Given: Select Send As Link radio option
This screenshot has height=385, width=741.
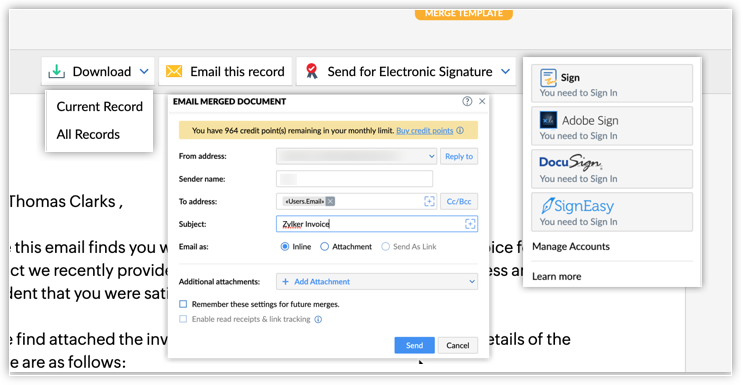Looking at the screenshot, I should pyautogui.click(x=385, y=247).
